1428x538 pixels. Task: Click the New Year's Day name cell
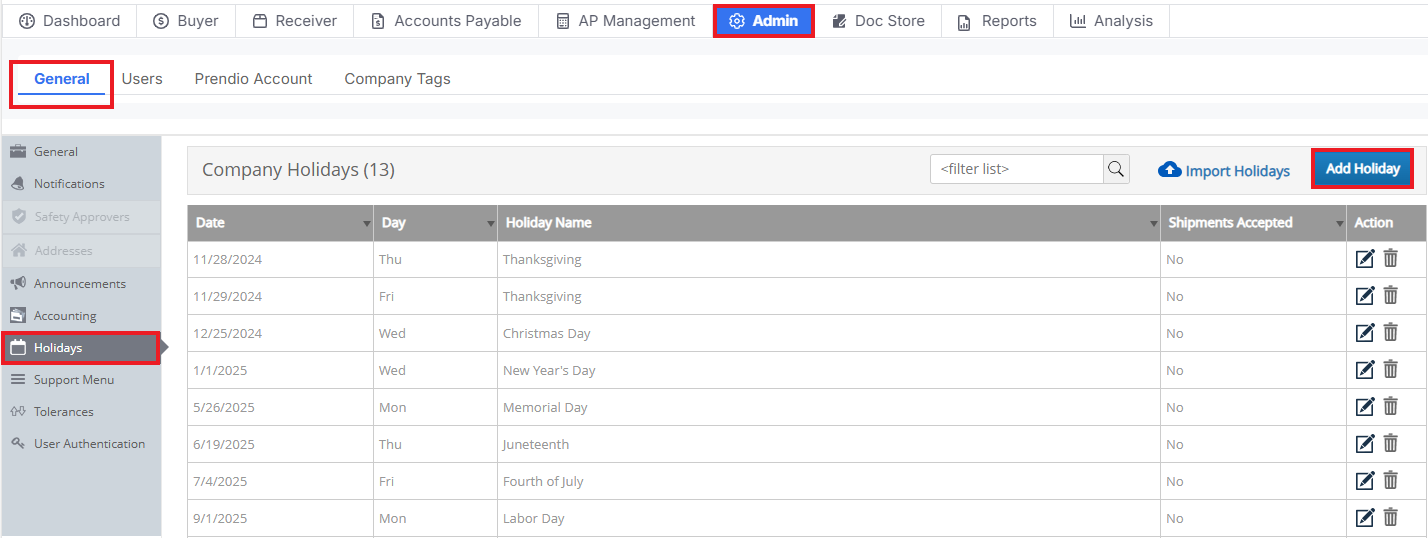pos(829,370)
